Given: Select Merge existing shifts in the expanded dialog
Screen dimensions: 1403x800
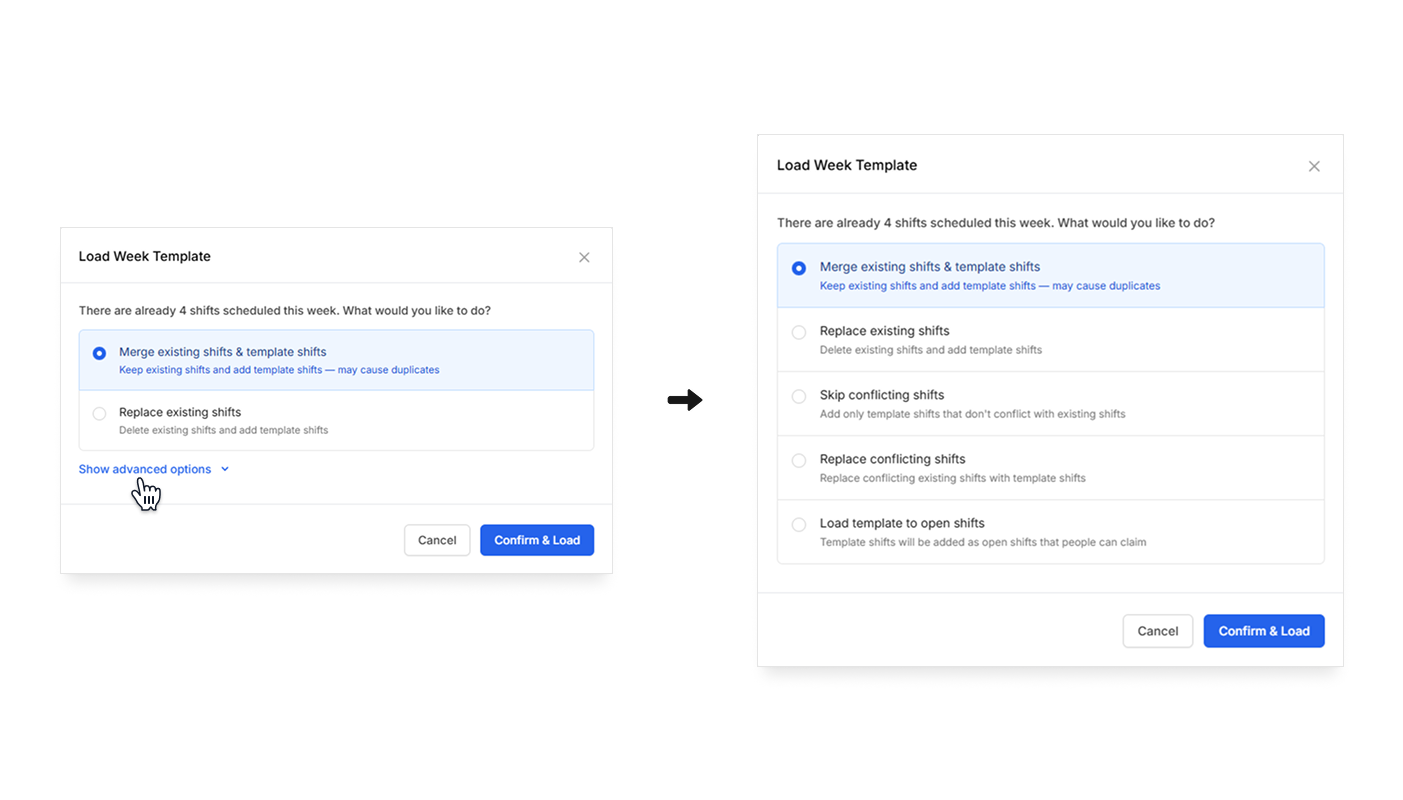Looking at the screenshot, I should point(799,268).
